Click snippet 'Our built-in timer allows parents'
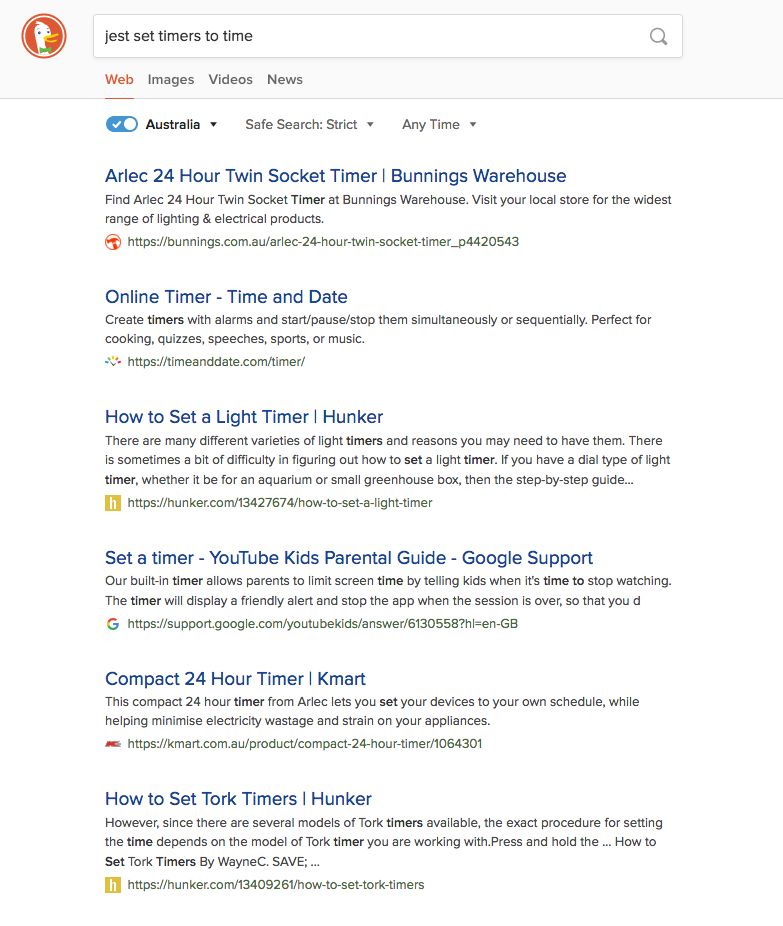Image resolution: width=783 pixels, height=926 pixels. 388,591
